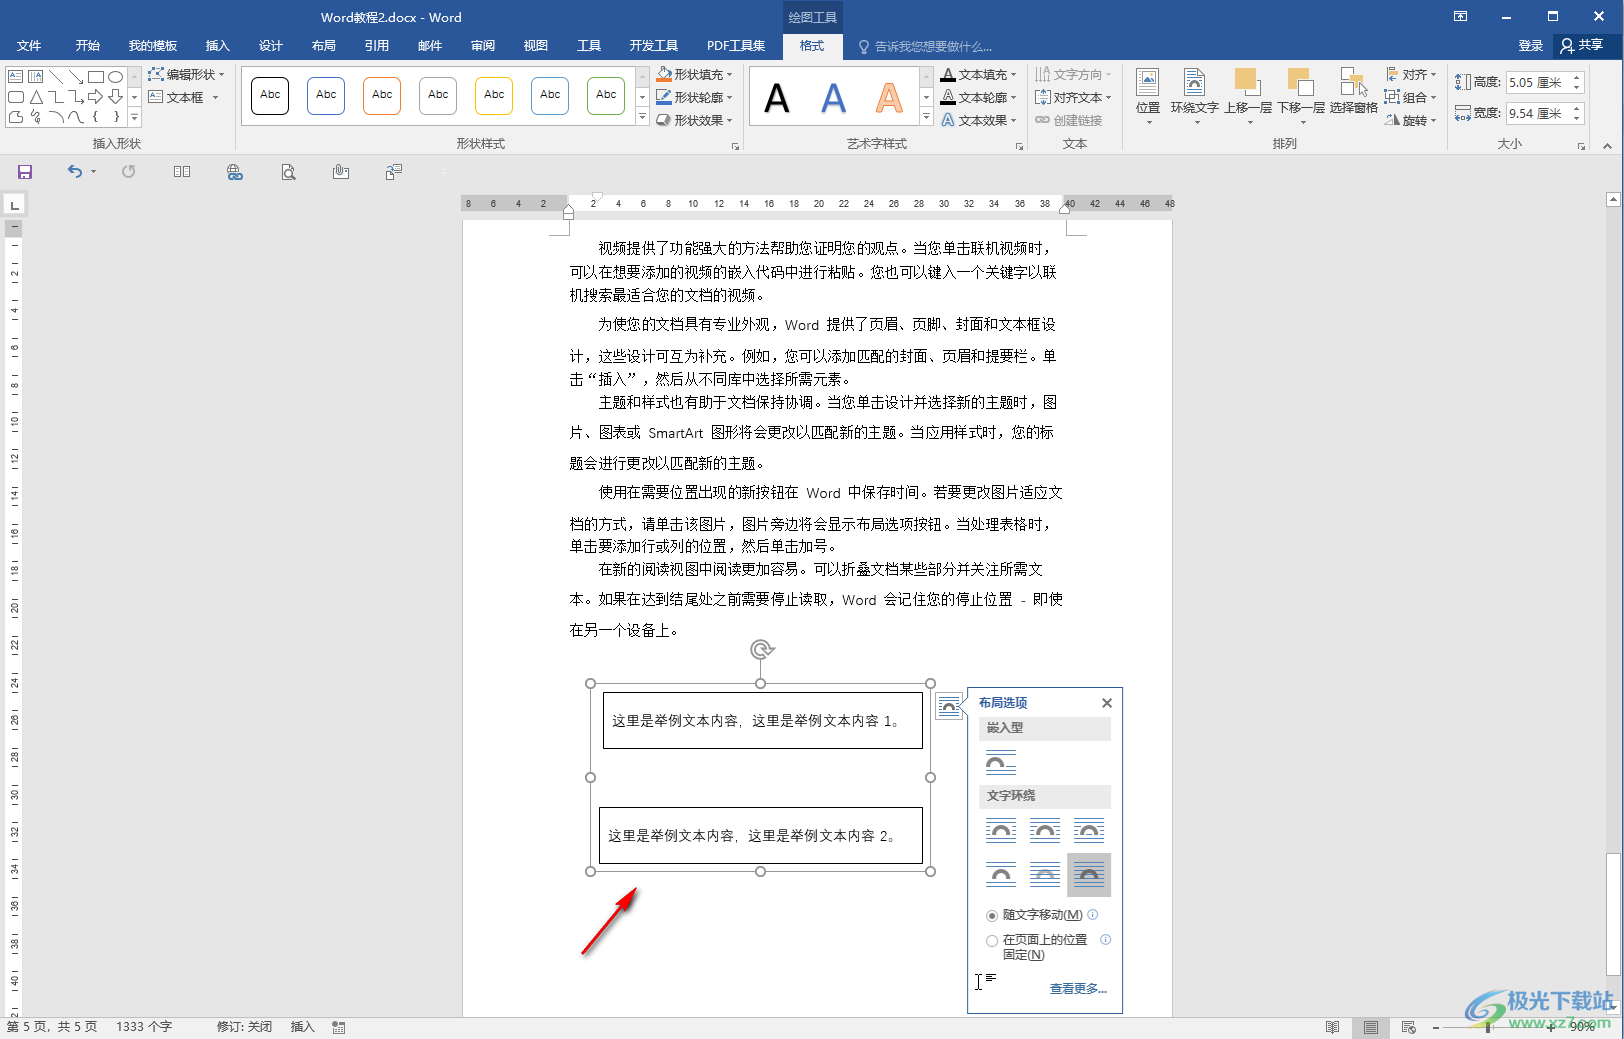The height and width of the screenshot is (1039, 1624).
Task: Choose the top and bottom wrap icon
Action: [x=1001, y=875]
